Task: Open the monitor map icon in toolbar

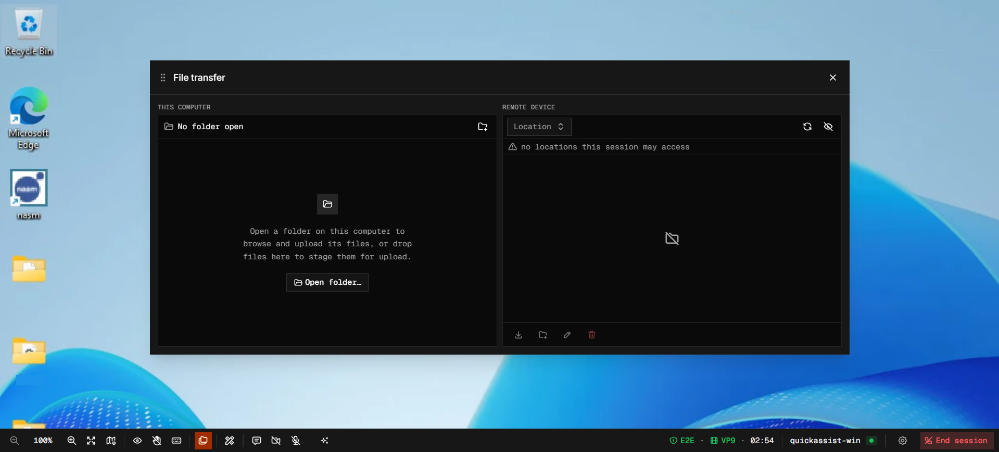Action: click(x=111, y=441)
